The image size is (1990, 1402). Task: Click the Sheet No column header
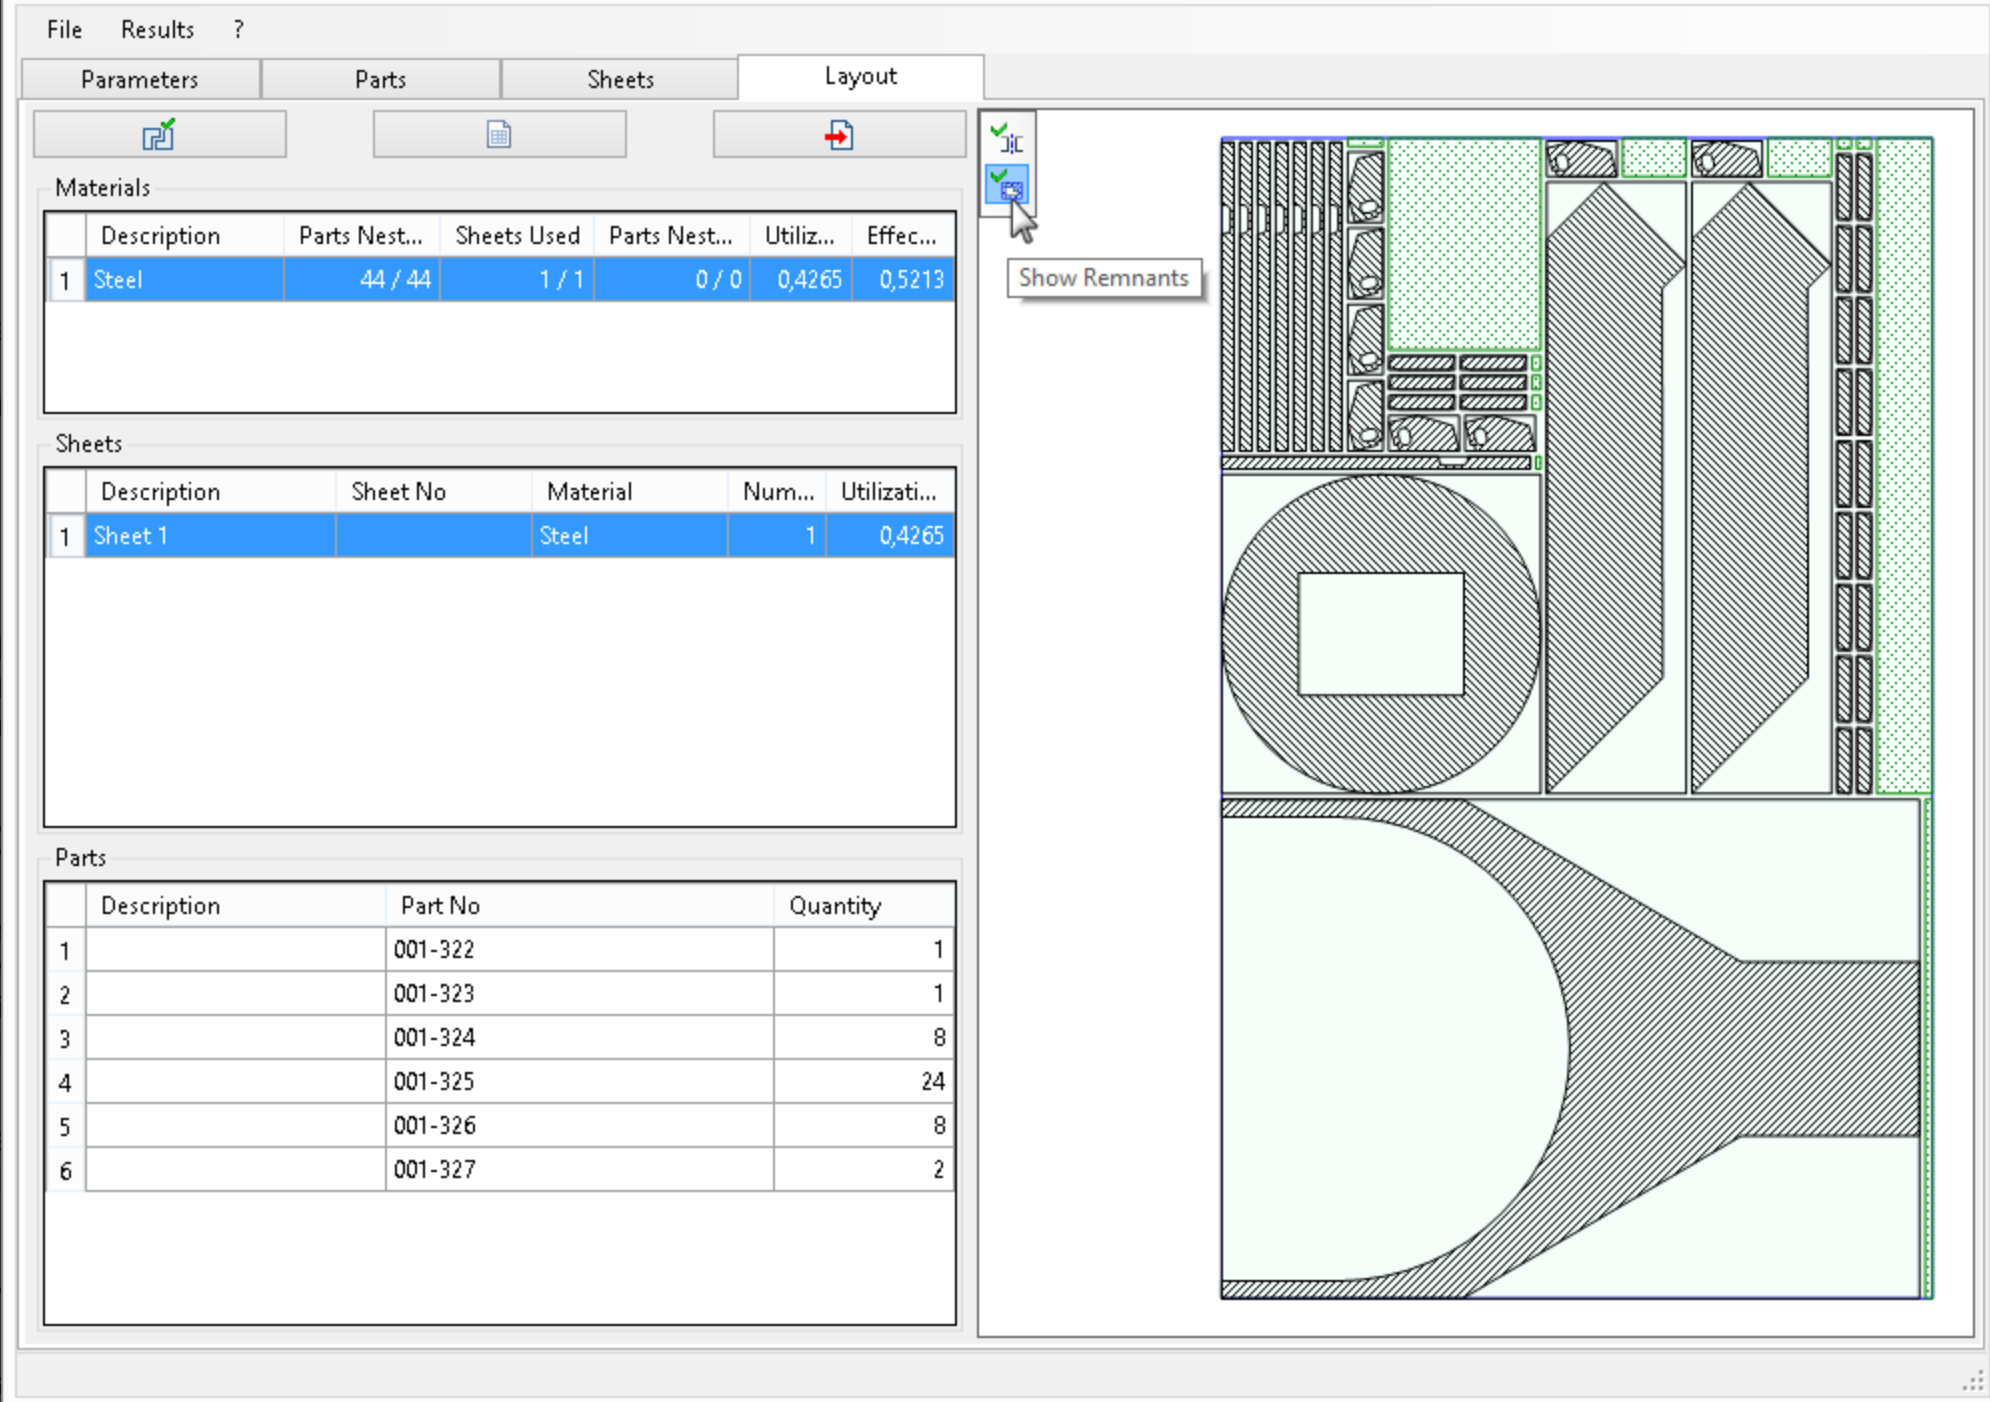click(434, 492)
